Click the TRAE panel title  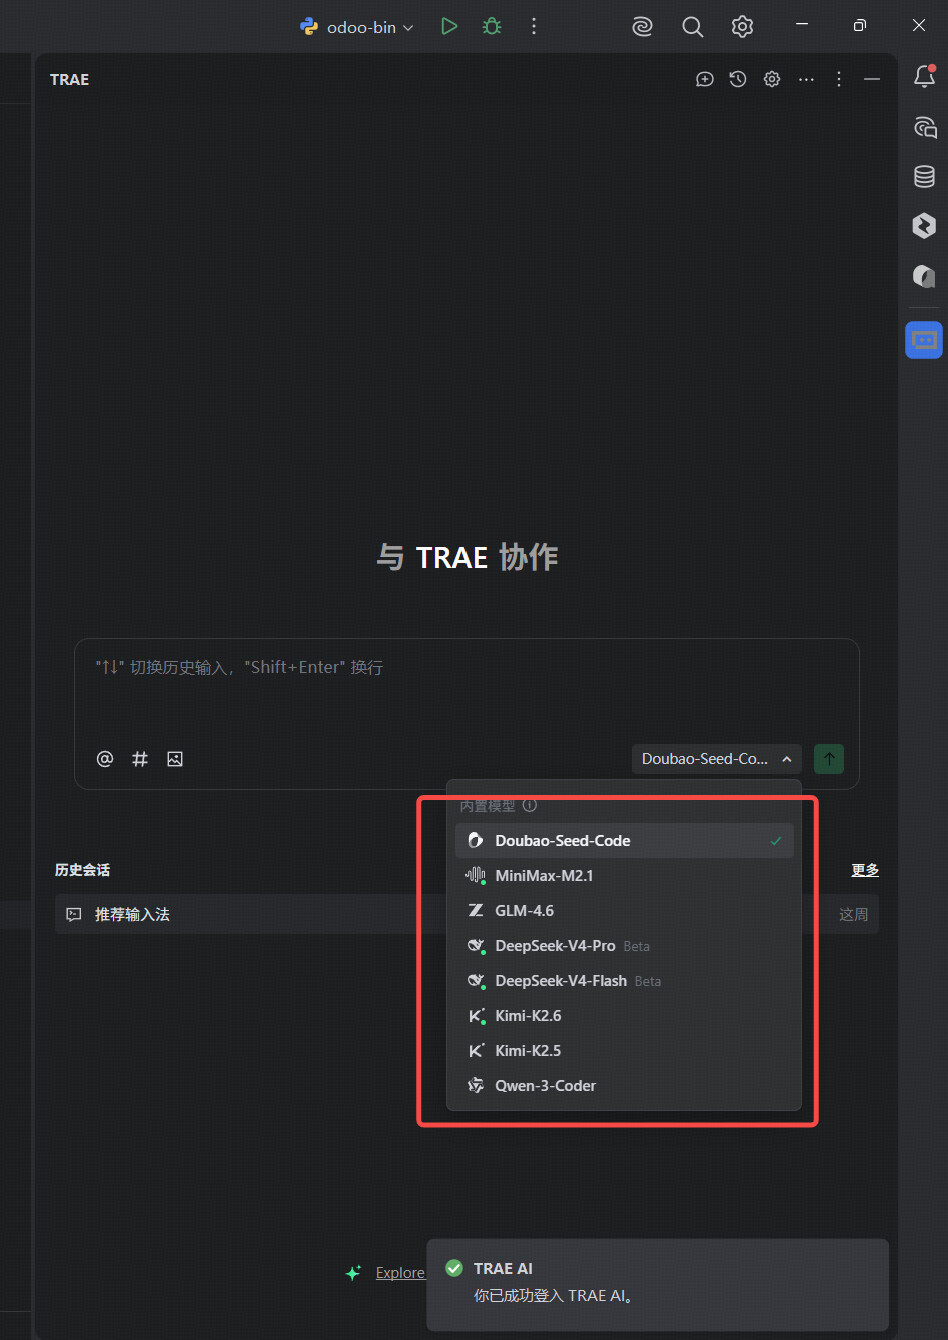click(x=69, y=80)
